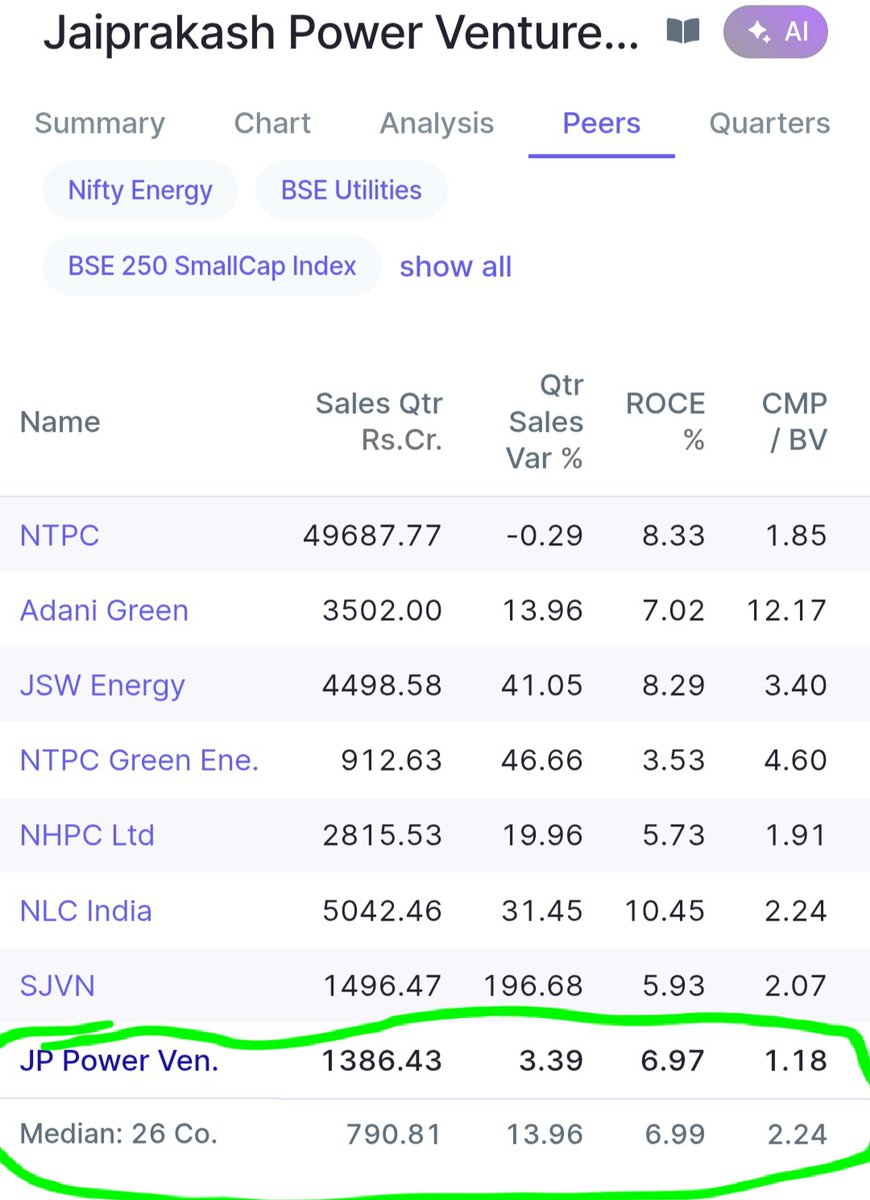Click SJVN sales variation 196.68
870x1200 pixels.
tap(533, 985)
